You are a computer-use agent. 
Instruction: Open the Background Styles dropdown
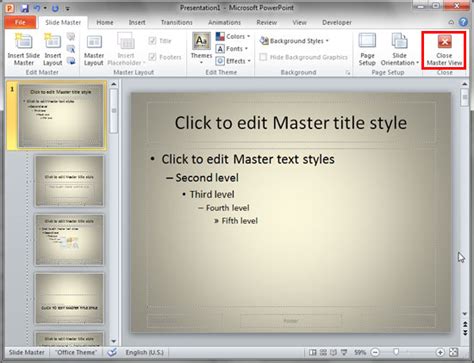294,41
